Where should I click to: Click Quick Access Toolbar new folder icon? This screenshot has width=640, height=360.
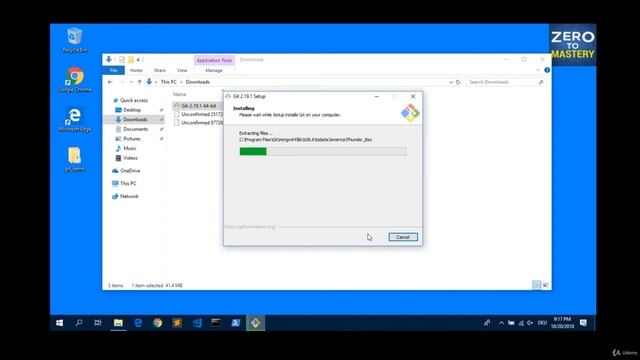(x=131, y=60)
